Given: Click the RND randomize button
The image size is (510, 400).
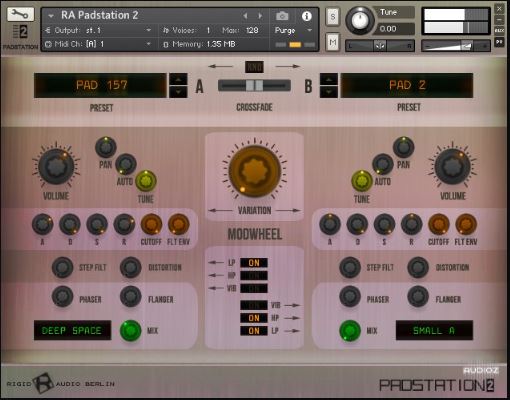Looking at the screenshot, I should (x=254, y=67).
